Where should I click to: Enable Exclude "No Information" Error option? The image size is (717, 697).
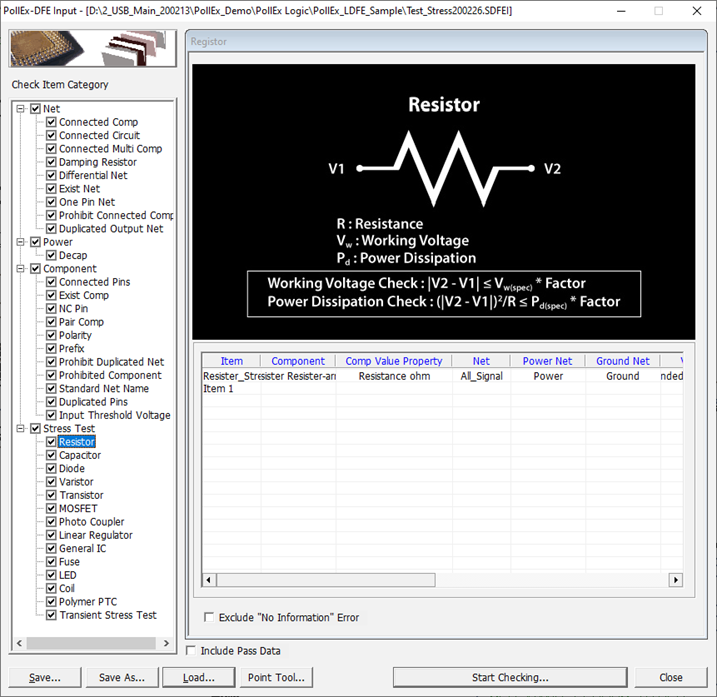click(209, 618)
